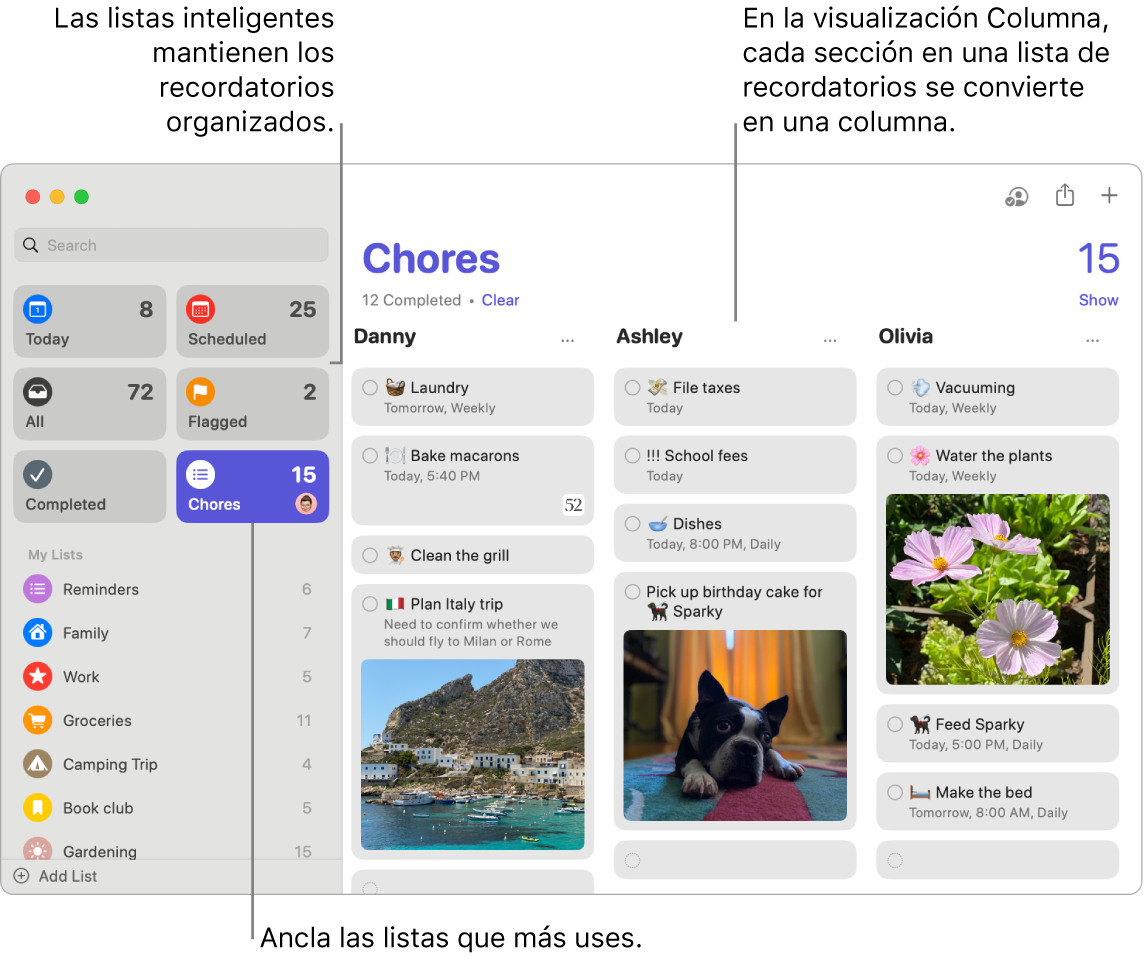
Task: Select the Groceries list in the sidebar
Action: (97, 720)
